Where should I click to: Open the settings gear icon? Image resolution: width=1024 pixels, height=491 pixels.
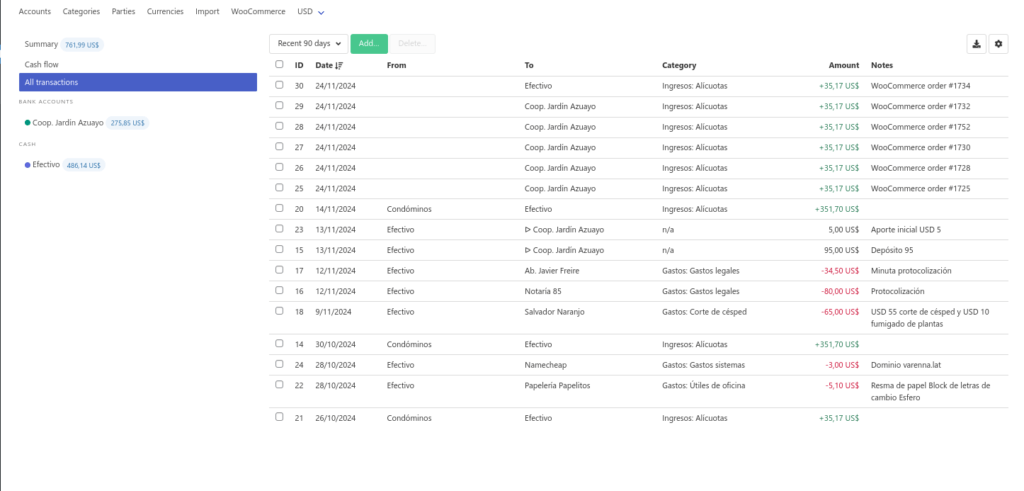tap(997, 44)
